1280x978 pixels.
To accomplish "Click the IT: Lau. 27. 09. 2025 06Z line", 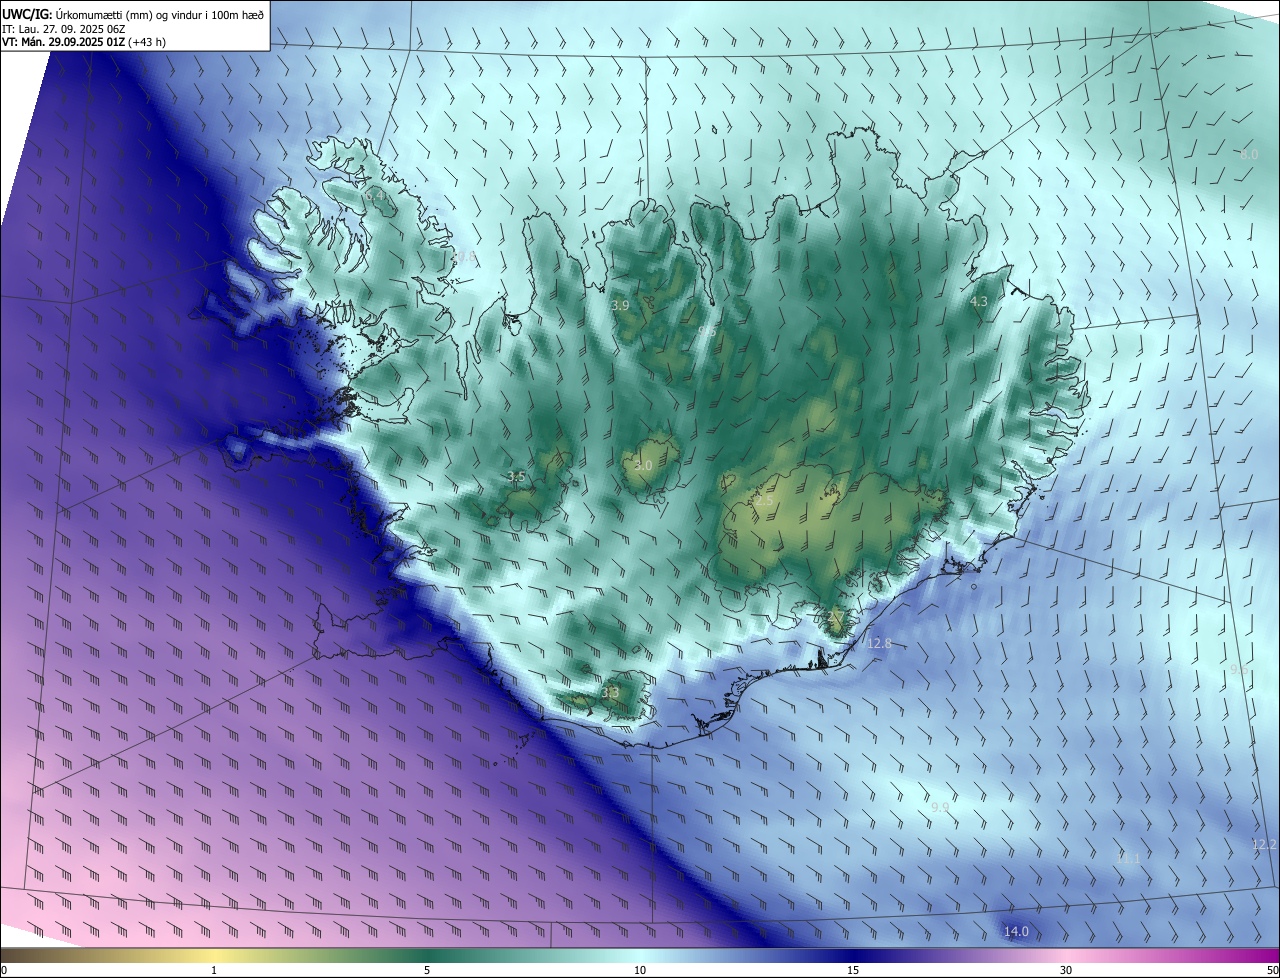I will pyautogui.click(x=64, y=28).
